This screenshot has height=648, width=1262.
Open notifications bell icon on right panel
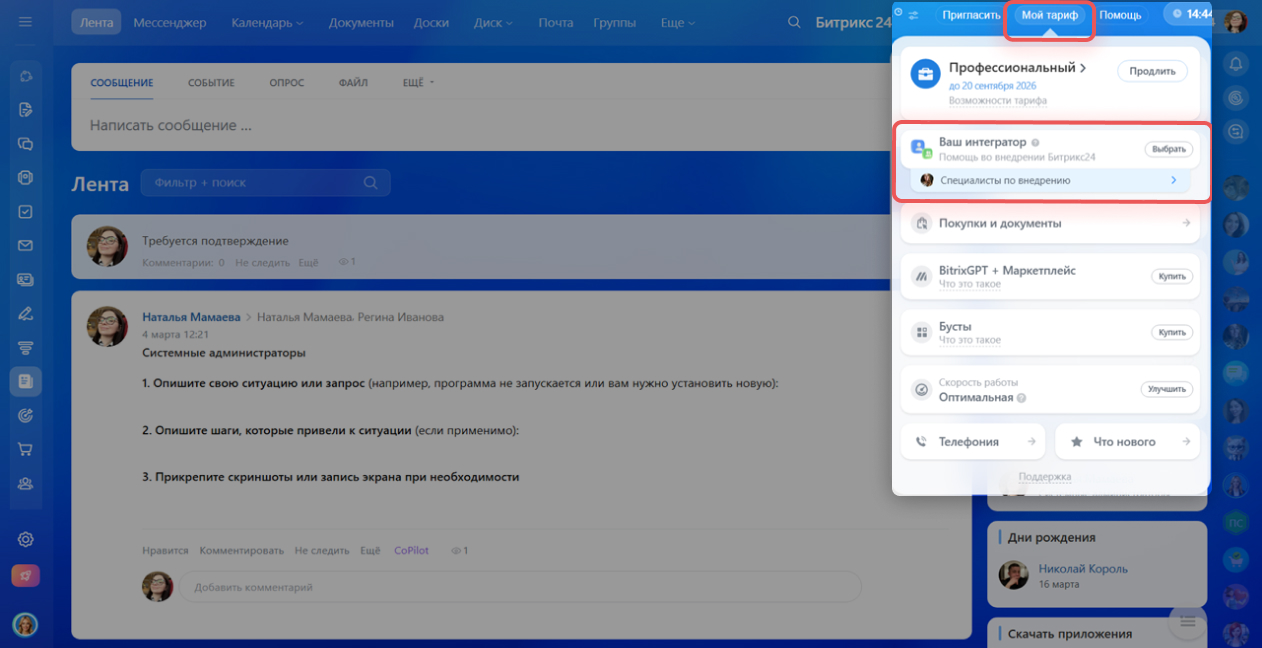pos(1236,64)
